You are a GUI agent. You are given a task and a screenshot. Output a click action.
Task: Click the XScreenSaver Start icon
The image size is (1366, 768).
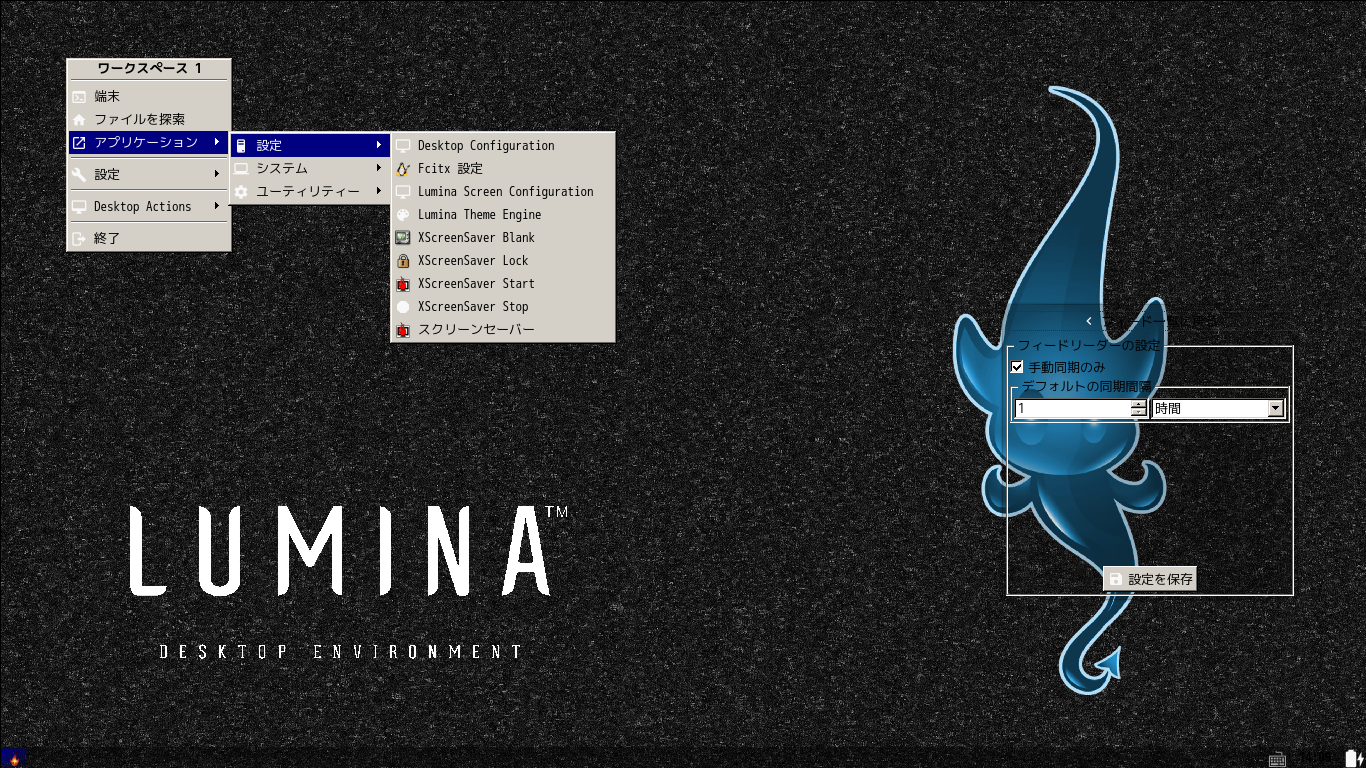[403, 284]
